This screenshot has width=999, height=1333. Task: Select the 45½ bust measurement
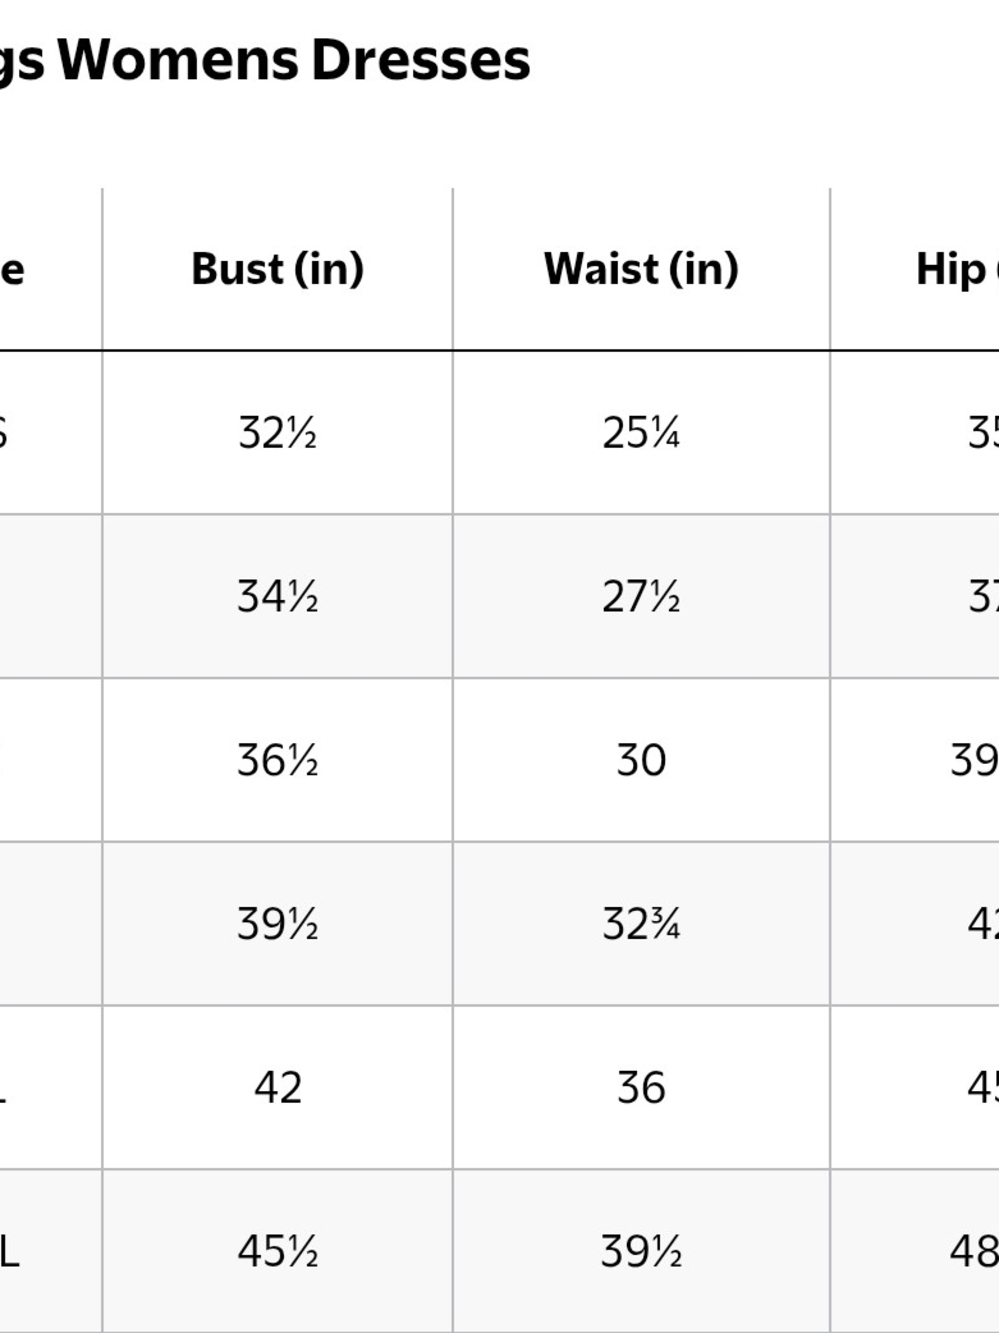pos(277,1252)
